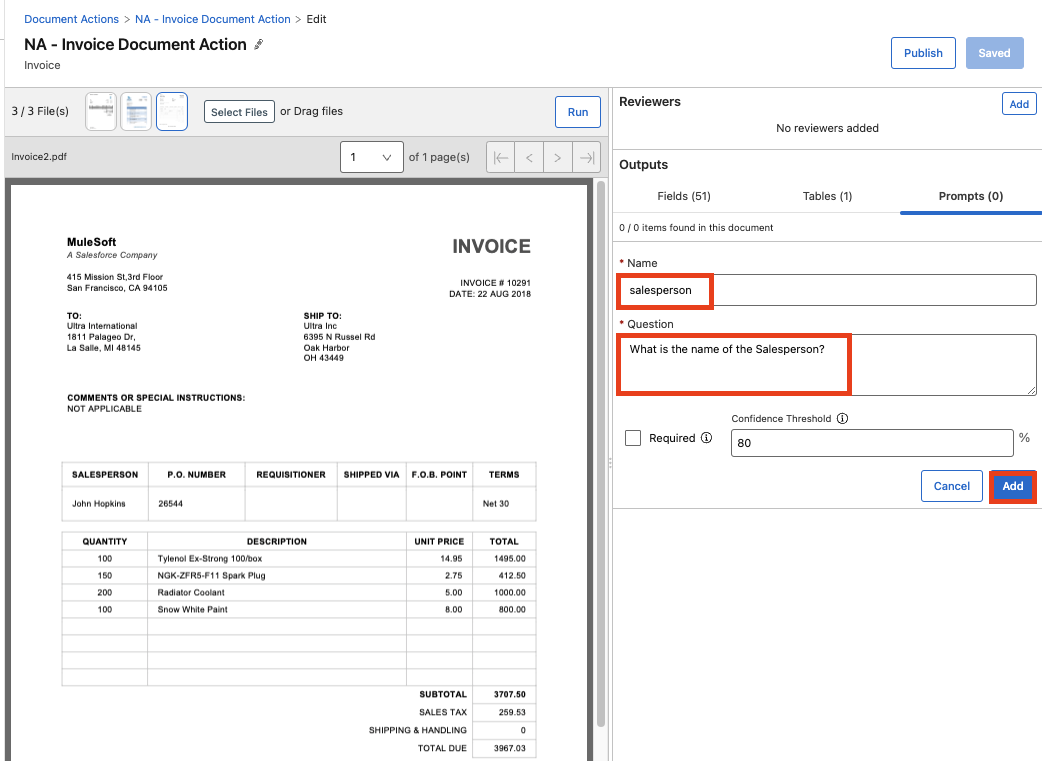The image size is (1042, 761).
Task: Click the TOTAL DUE value 3967.03
Action: 510,748
